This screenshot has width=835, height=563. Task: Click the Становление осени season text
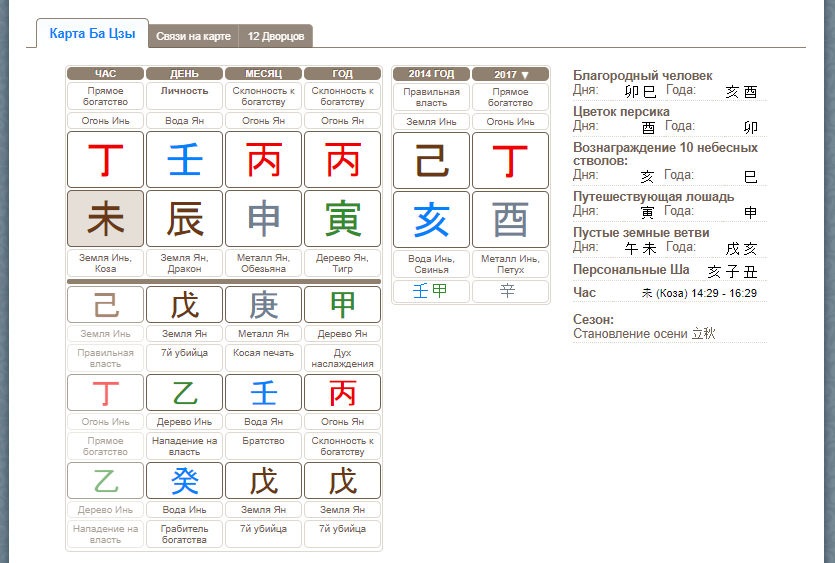click(x=644, y=334)
